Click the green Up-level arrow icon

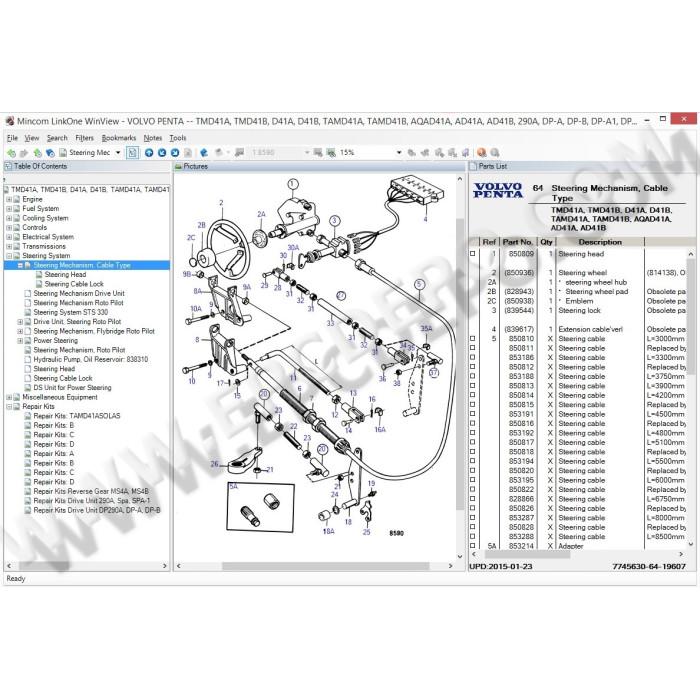(38, 153)
